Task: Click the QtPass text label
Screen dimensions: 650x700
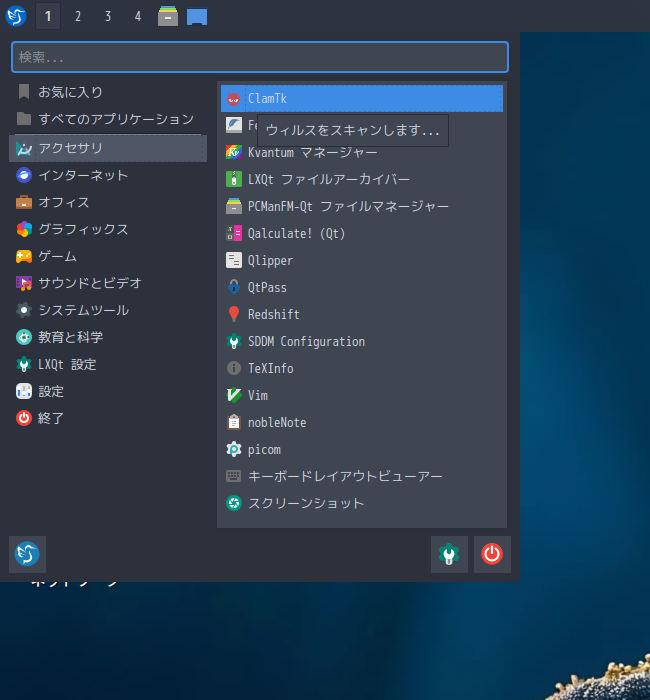Action: tap(267, 288)
